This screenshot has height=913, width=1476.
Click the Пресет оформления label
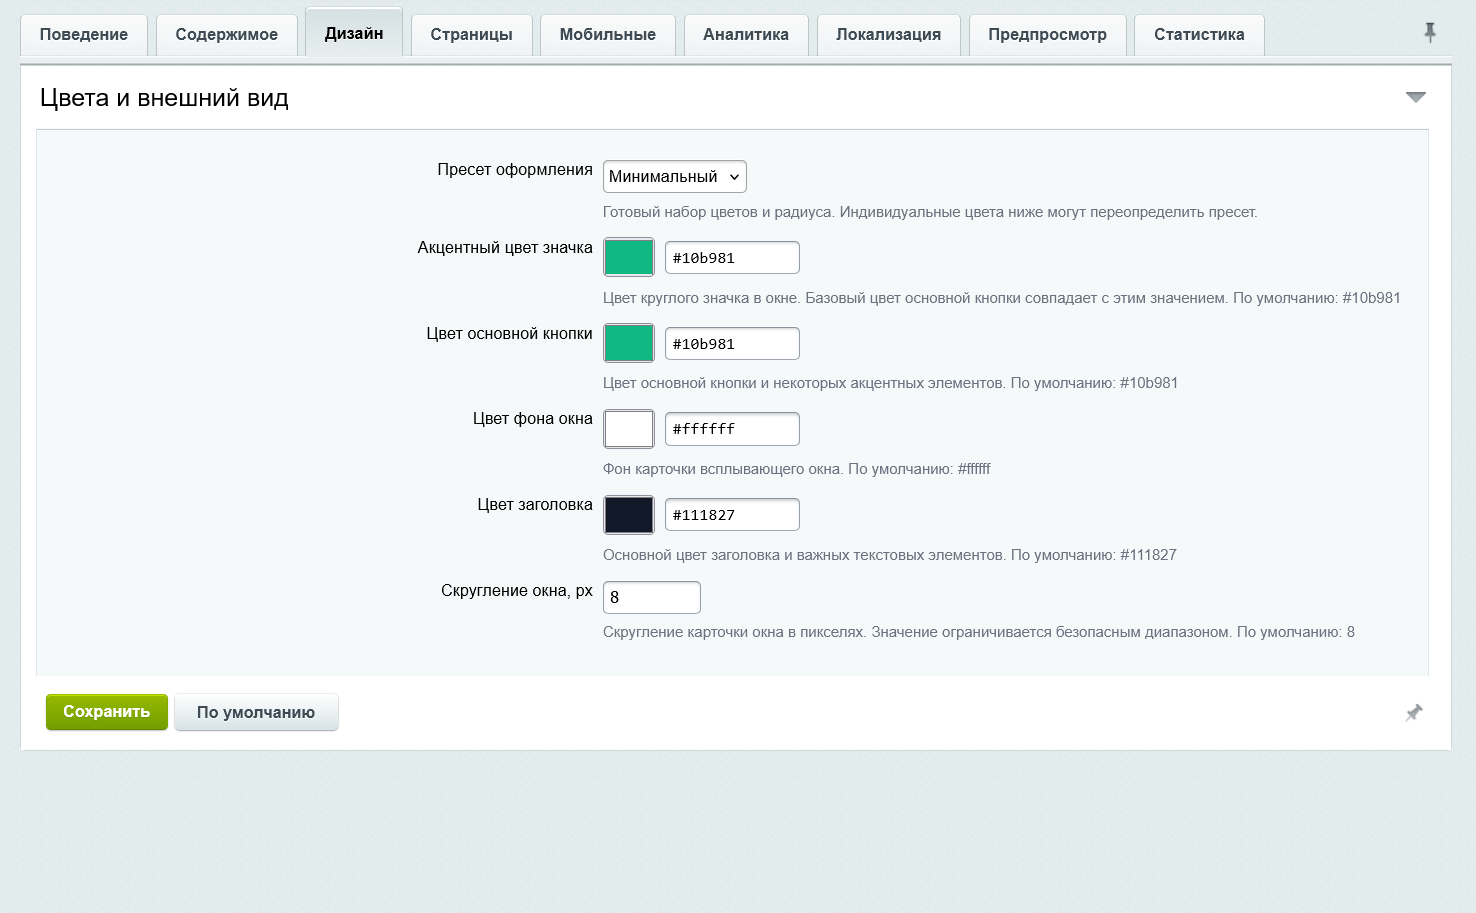click(515, 170)
